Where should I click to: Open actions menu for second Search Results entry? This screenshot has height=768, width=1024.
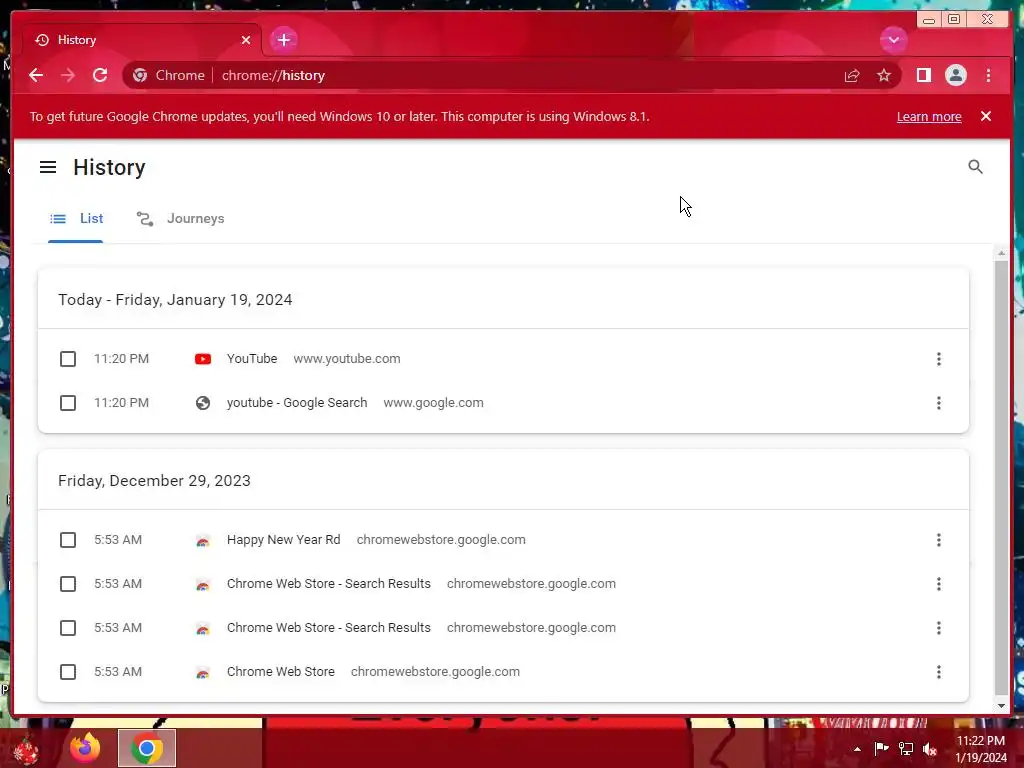938,628
